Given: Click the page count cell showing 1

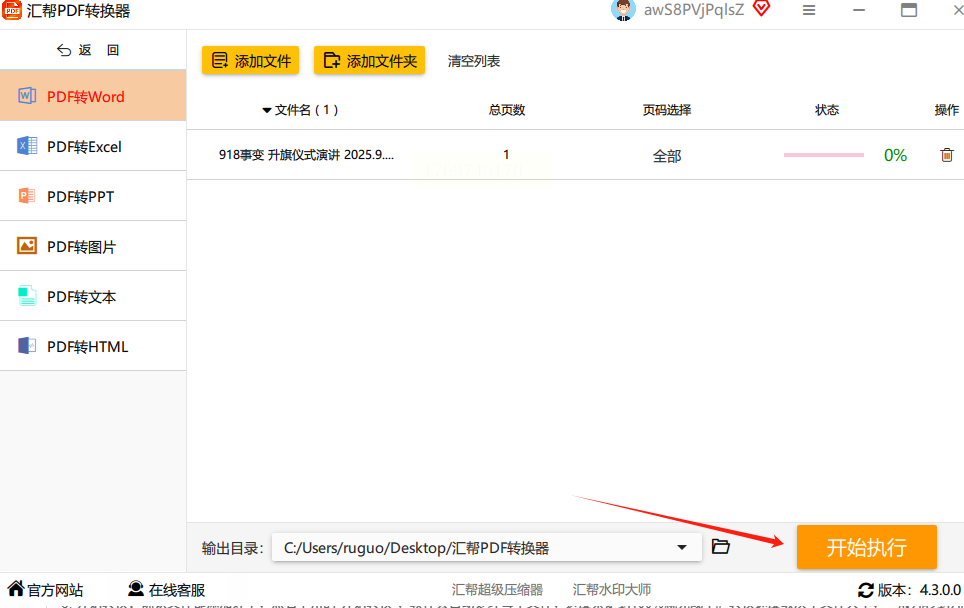Looking at the screenshot, I should (506, 154).
